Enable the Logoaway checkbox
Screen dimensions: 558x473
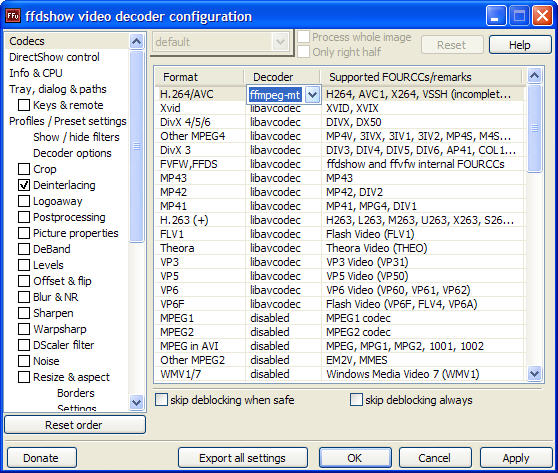point(24,201)
